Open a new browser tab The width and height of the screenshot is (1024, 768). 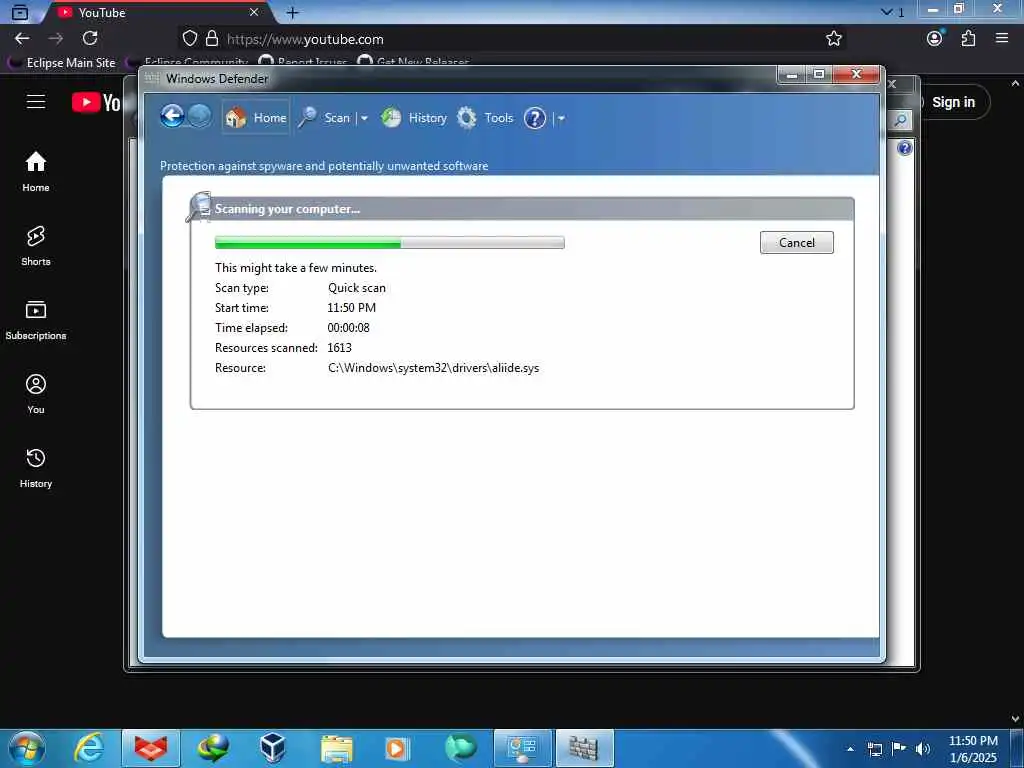click(x=293, y=12)
